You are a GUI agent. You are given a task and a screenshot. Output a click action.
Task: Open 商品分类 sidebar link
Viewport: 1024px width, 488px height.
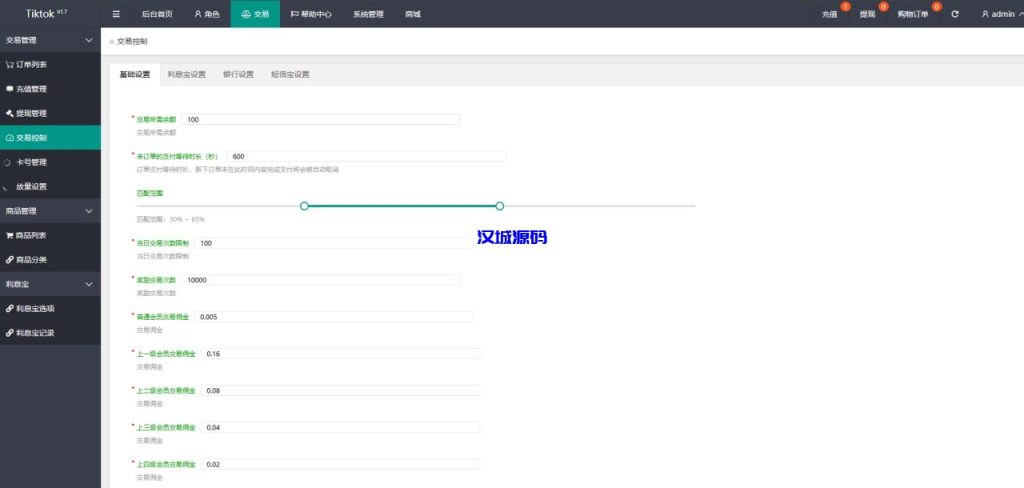[30, 259]
